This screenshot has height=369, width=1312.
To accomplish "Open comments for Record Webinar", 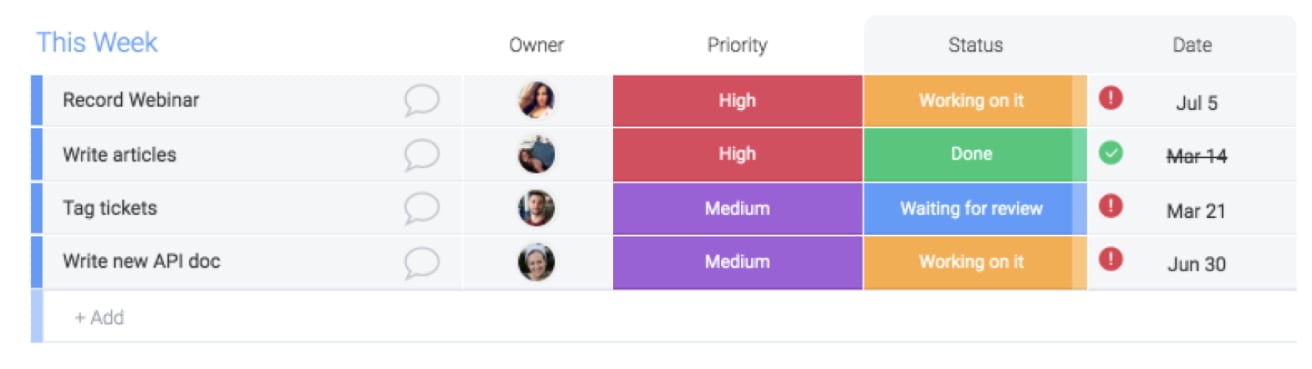I will pos(422,101).
